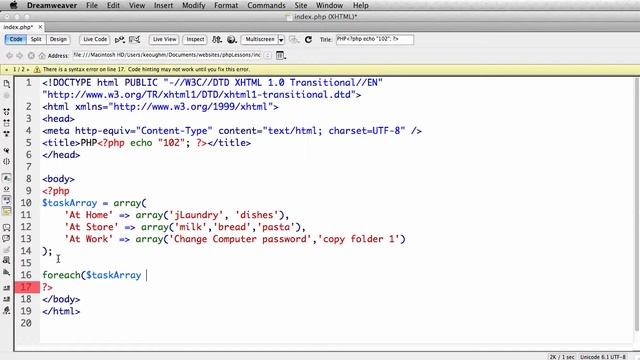This screenshot has width=640, height=360.
Task: Toggle the Live Code button
Action: click(95, 39)
